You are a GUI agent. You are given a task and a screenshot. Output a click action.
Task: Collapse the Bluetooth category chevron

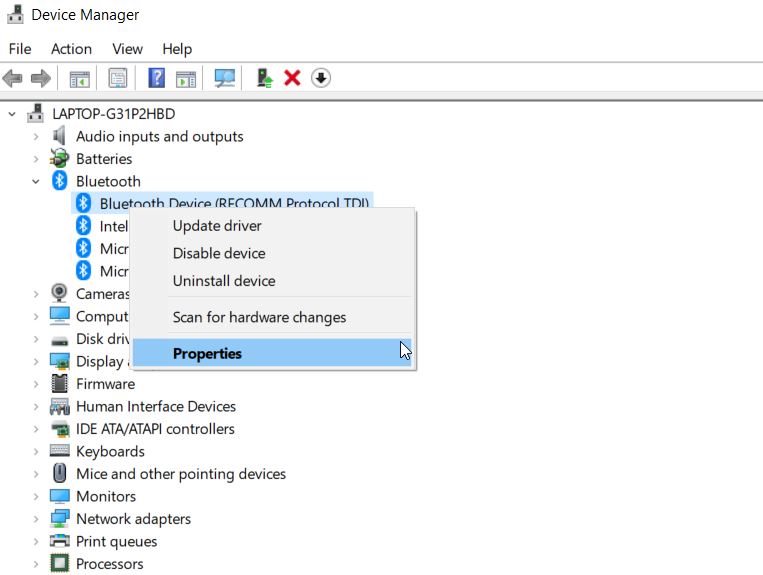tap(36, 181)
